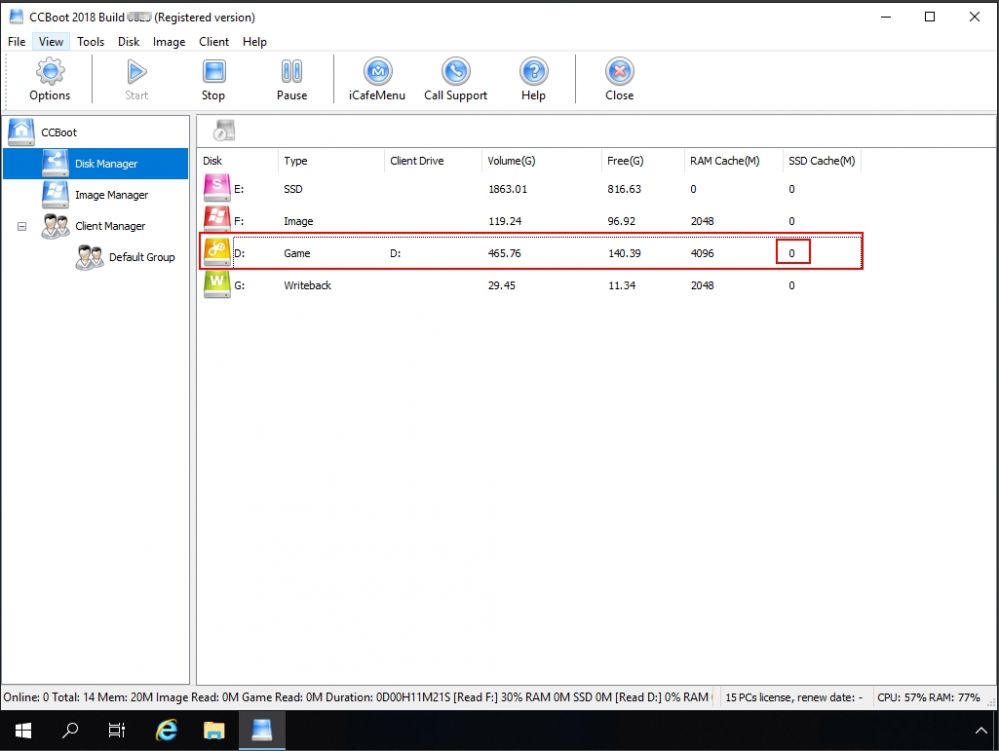Select the D: Game disk icon
999x751 pixels.
(217, 252)
